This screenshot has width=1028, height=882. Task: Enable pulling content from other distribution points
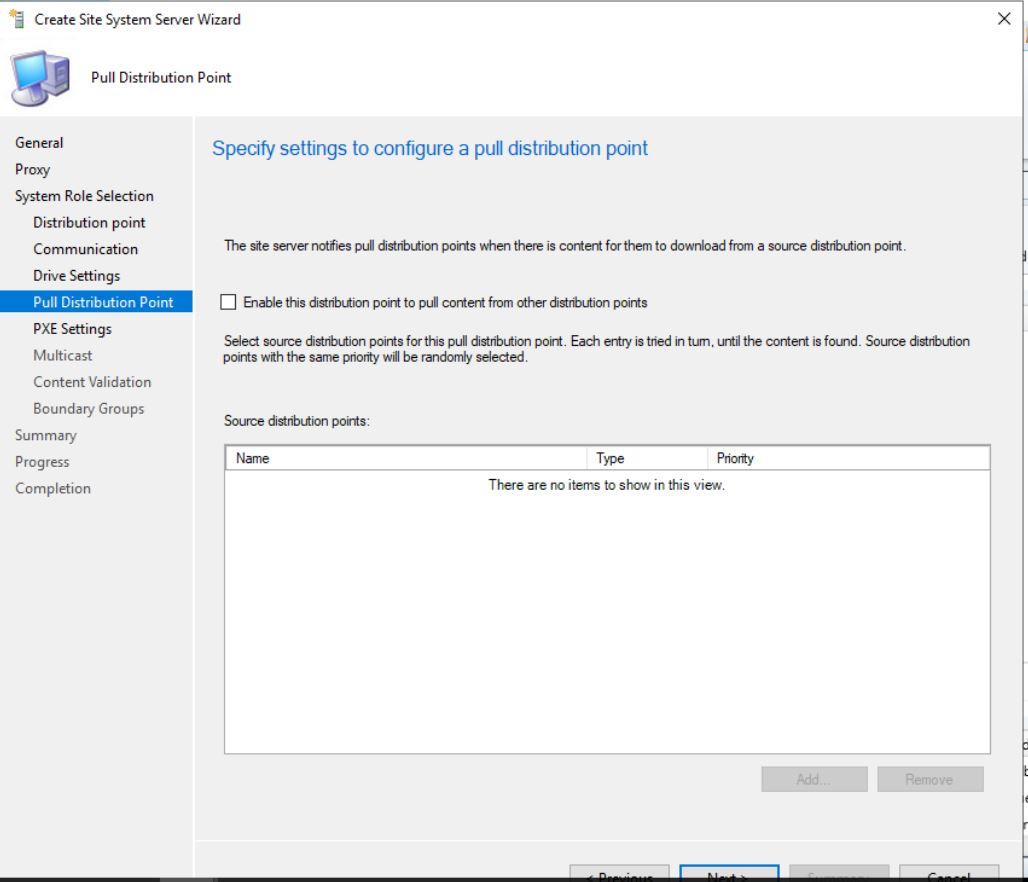(230, 302)
